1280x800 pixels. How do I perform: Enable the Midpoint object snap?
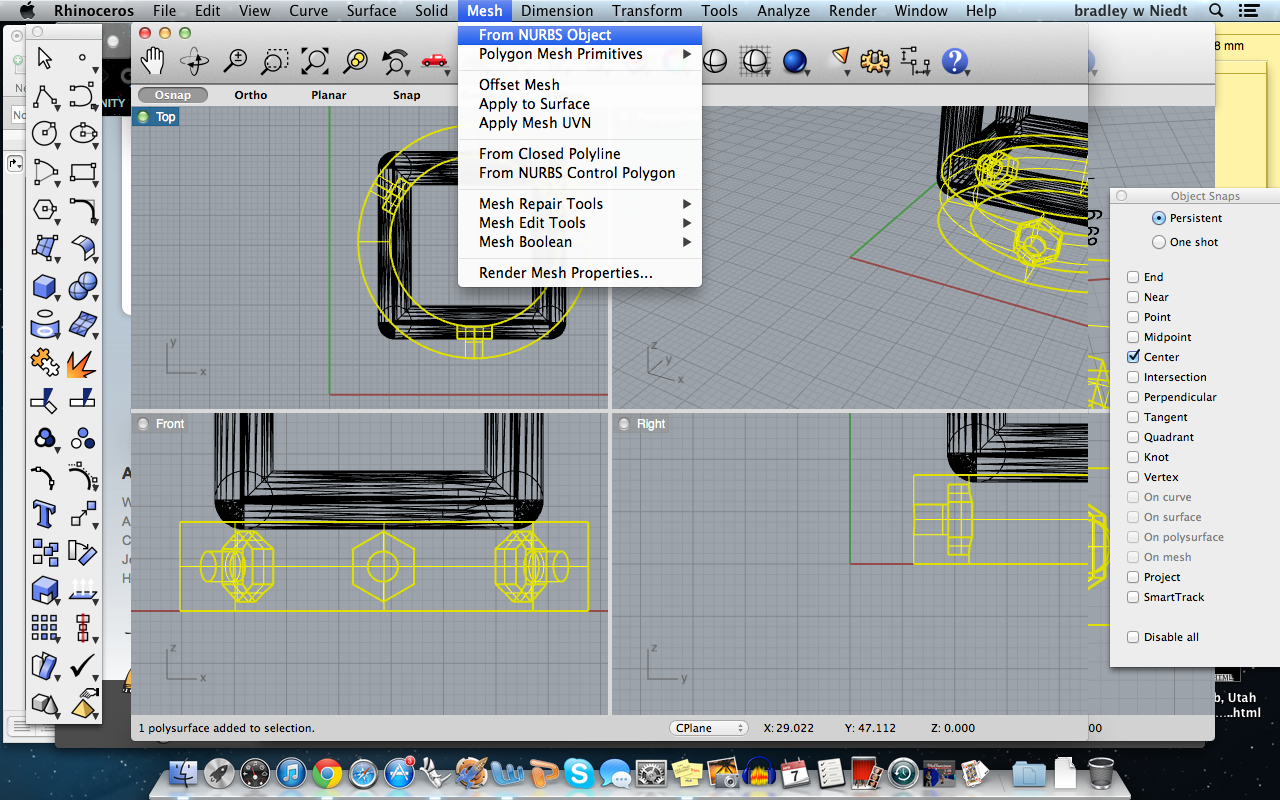[1133, 337]
